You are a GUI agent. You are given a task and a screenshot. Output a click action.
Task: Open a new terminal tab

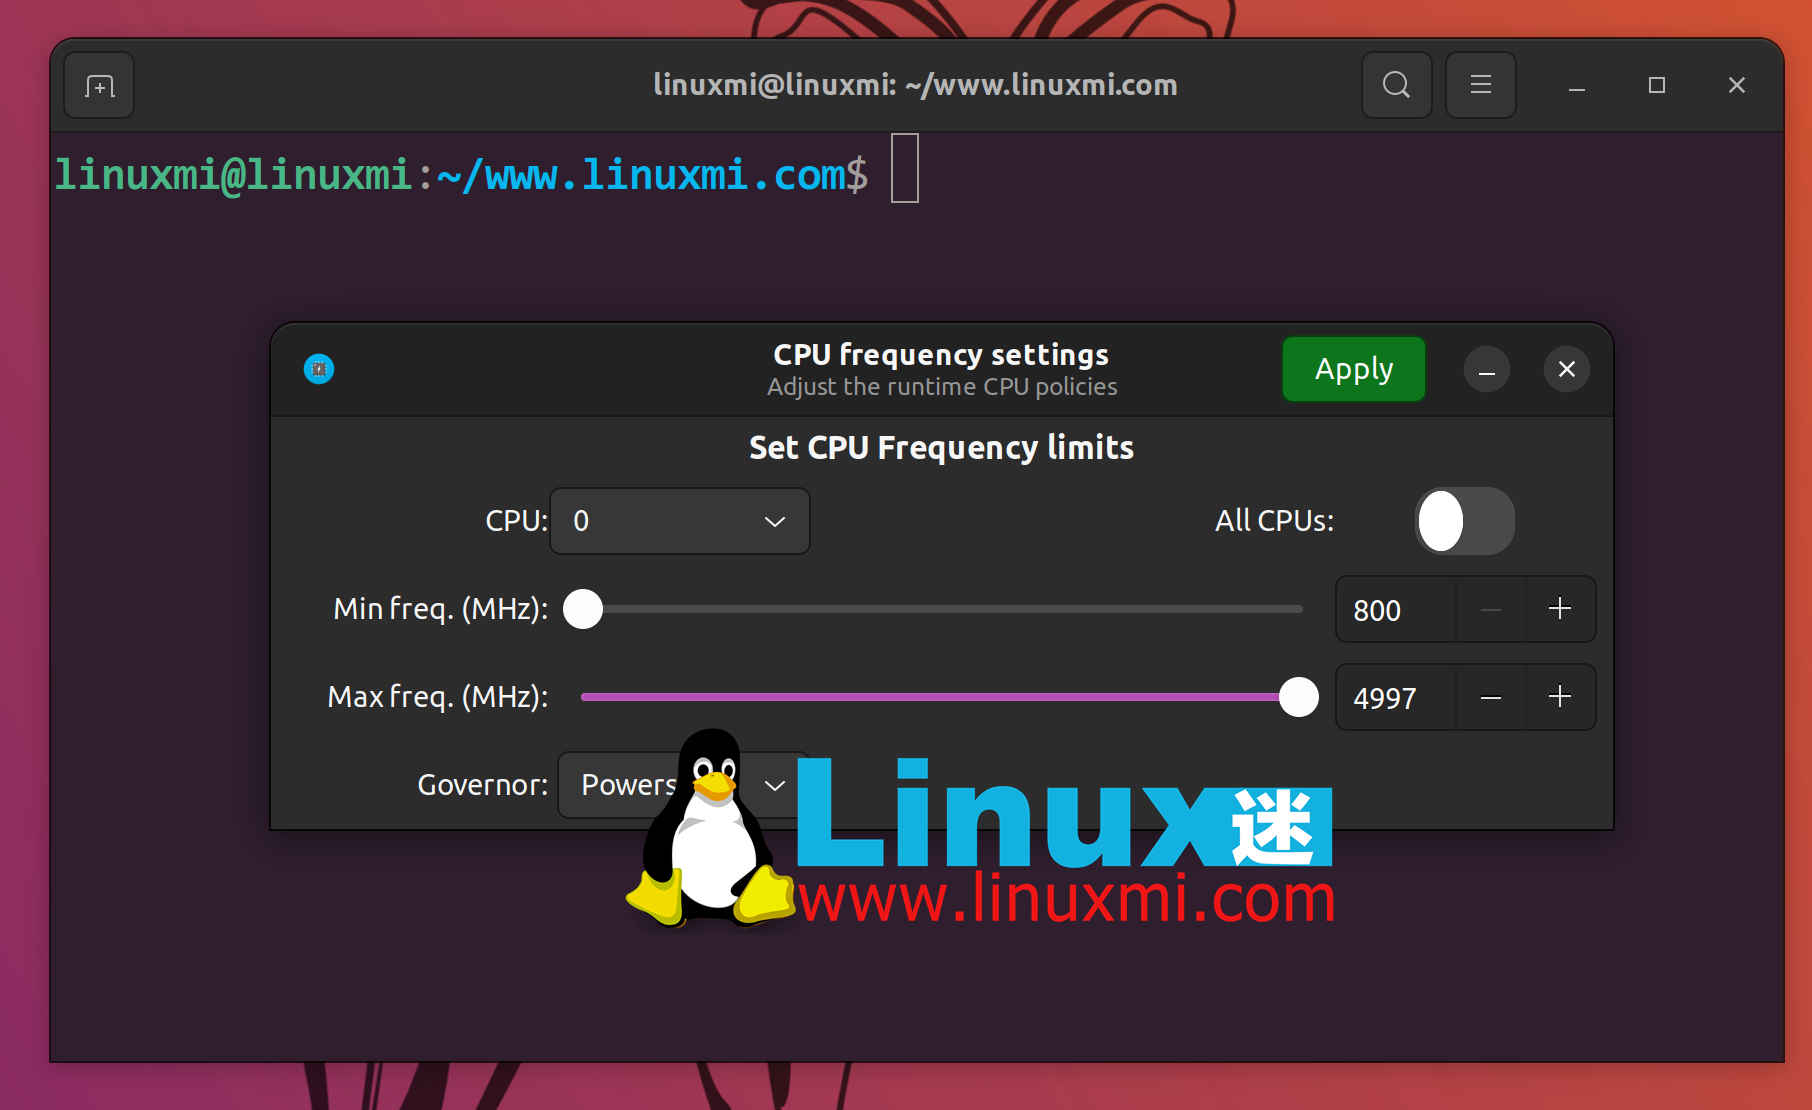(99, 86)
